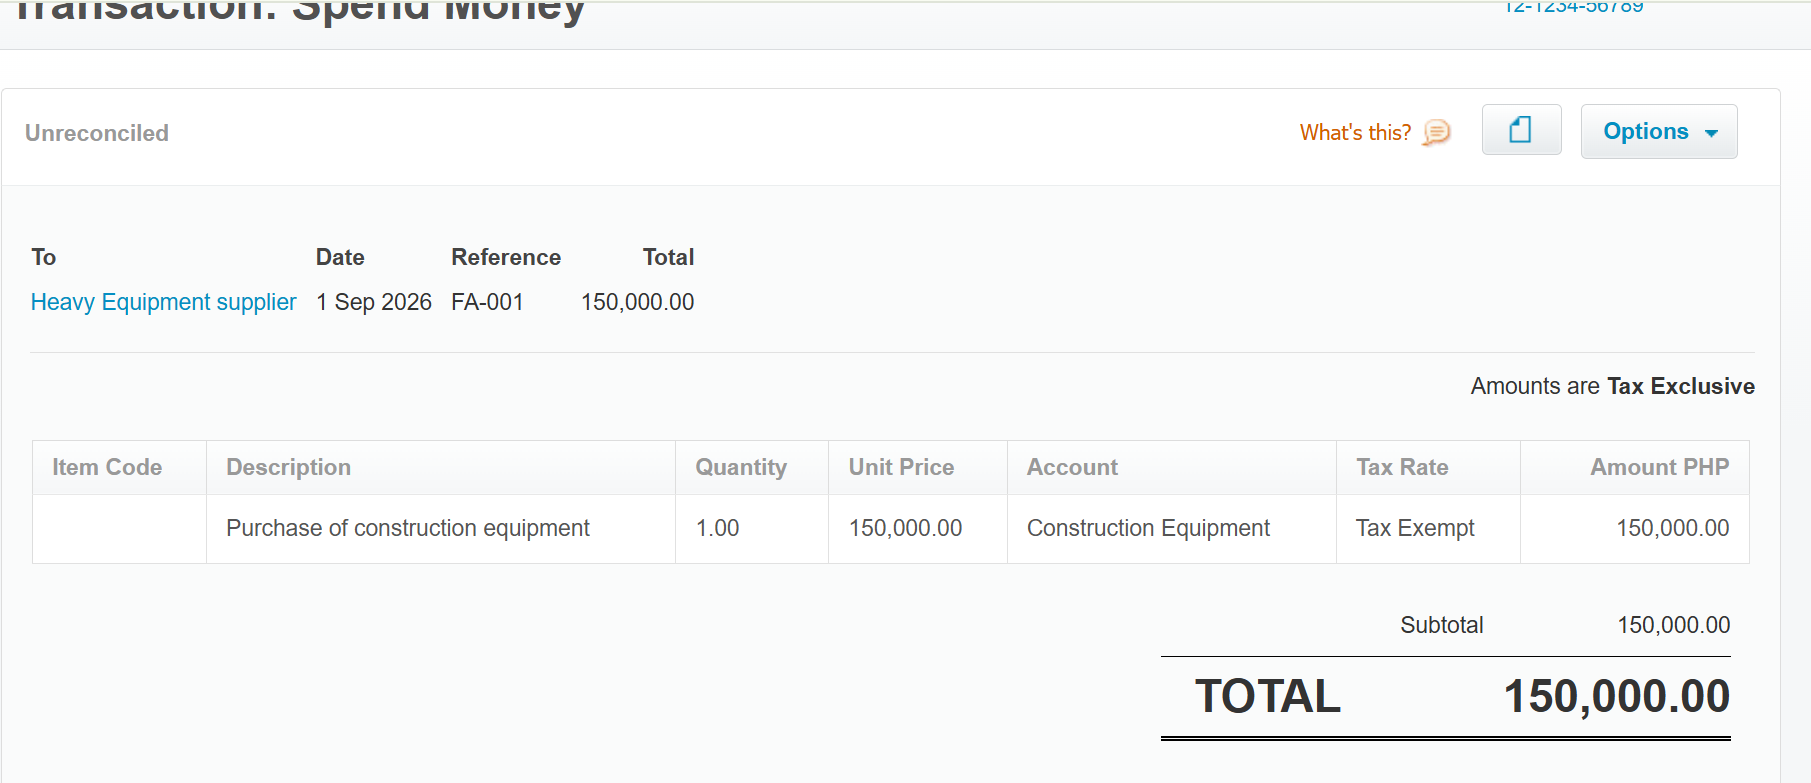Click the Unreconciled status label

pos(97,133)
